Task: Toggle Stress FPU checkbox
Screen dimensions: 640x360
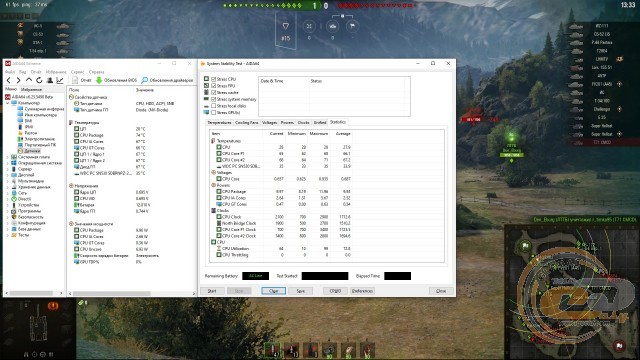Action: pos(213,86)
